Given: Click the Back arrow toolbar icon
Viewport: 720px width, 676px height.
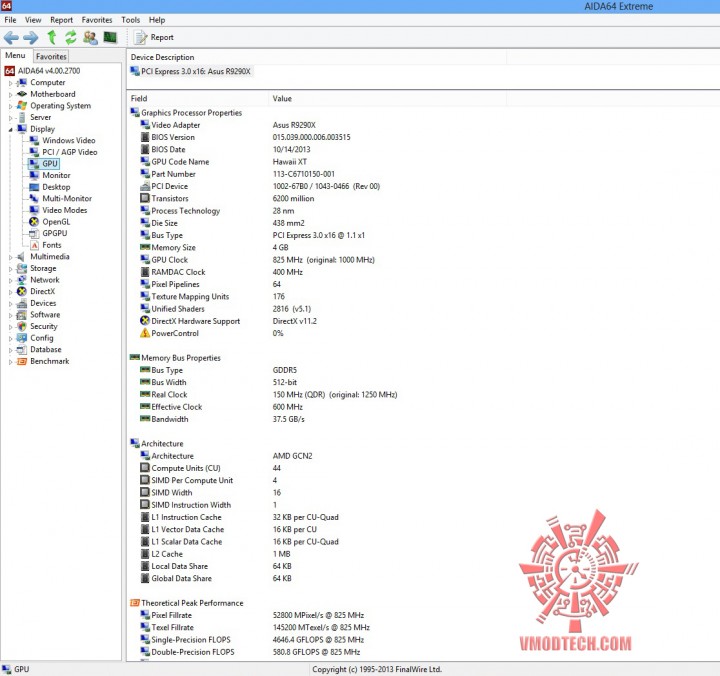Looking at the screenshot, I should [x=11, y=38].
